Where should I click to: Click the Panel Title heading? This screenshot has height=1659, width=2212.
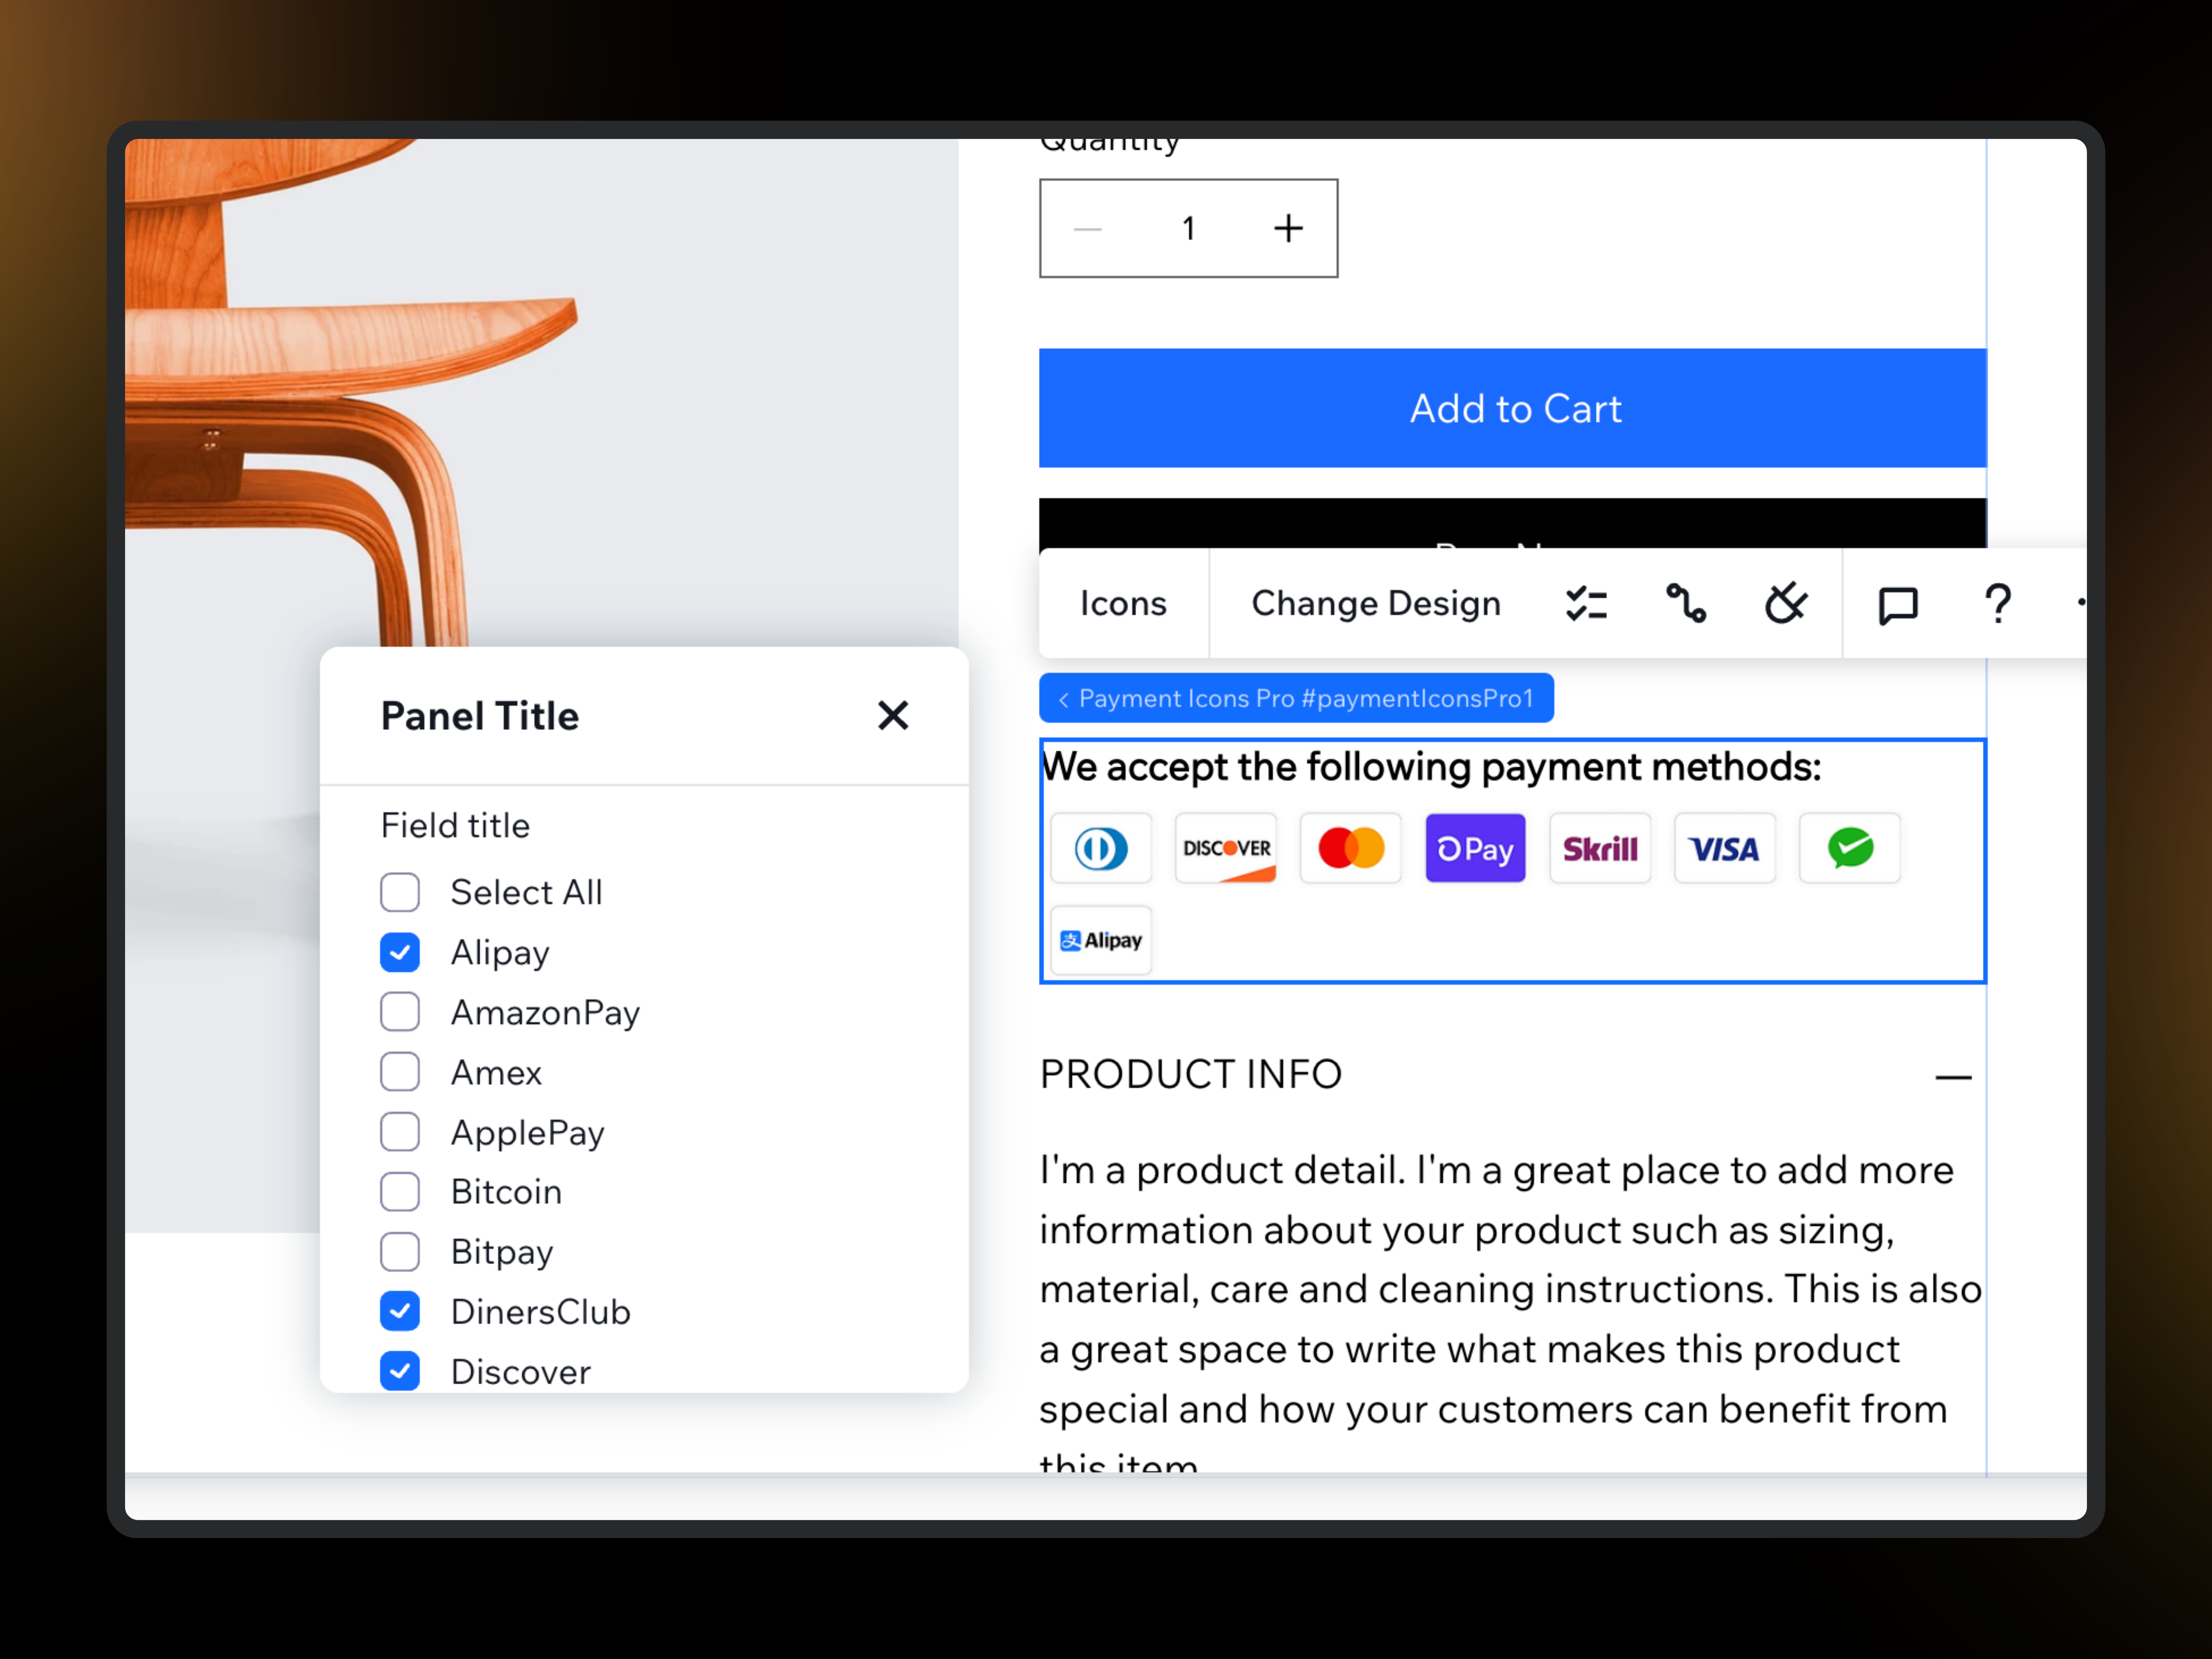tap(480, 717)
